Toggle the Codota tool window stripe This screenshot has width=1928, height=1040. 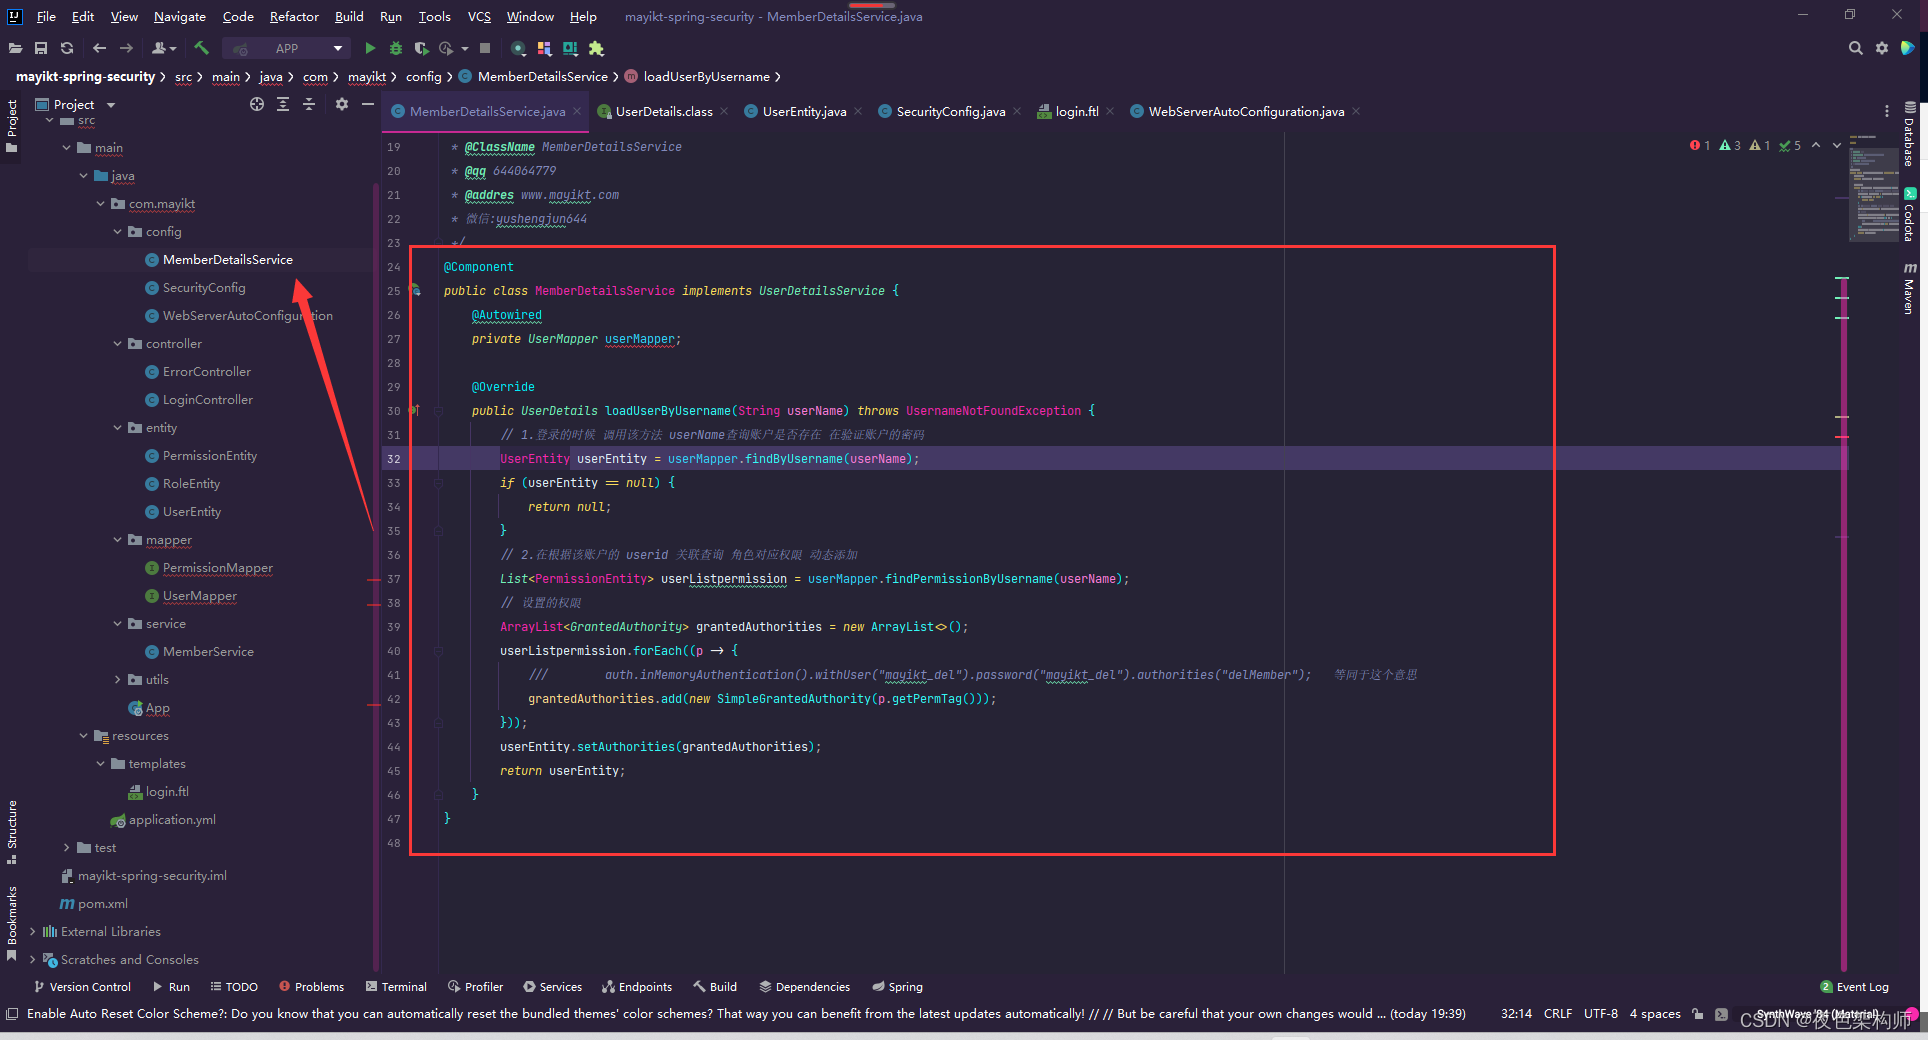tap(1910, 214)
